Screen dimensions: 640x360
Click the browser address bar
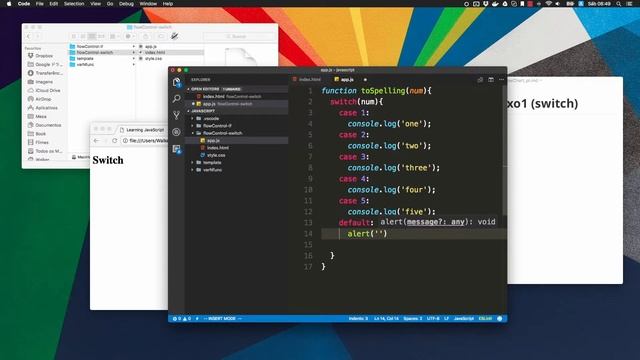pos(145,141)
